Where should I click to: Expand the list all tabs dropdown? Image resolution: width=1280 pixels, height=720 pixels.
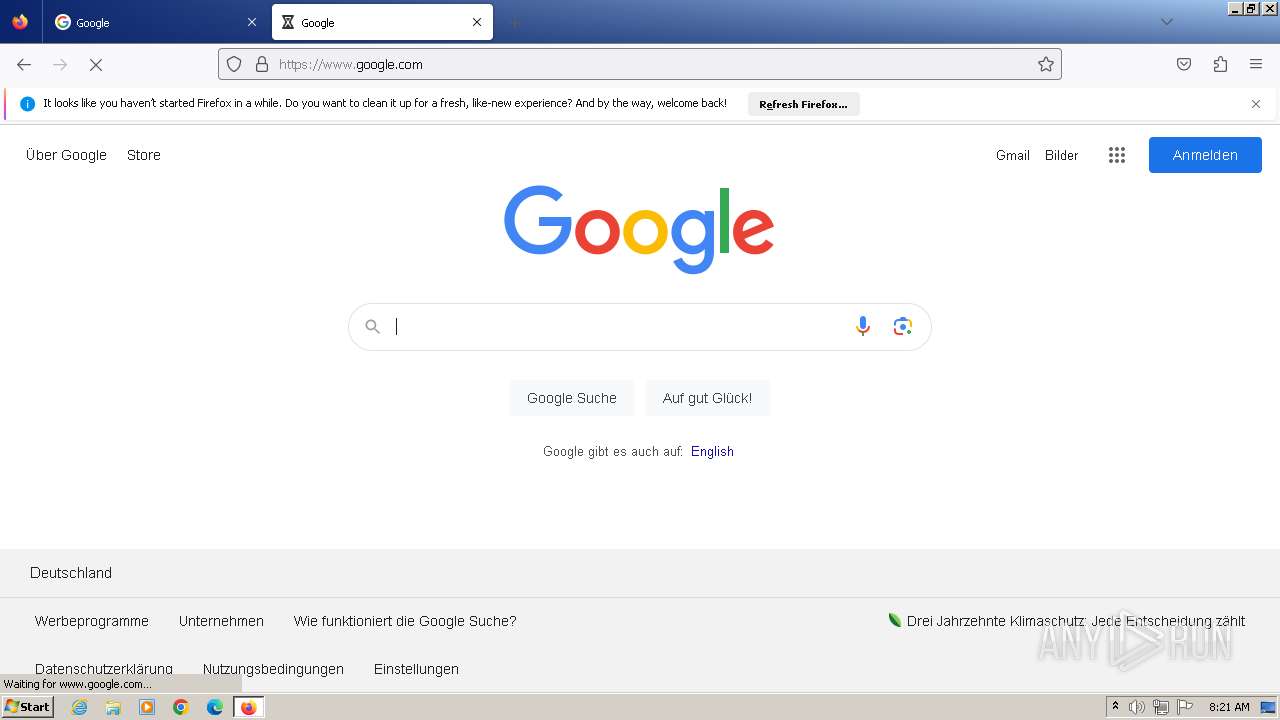pos(1166,22)
